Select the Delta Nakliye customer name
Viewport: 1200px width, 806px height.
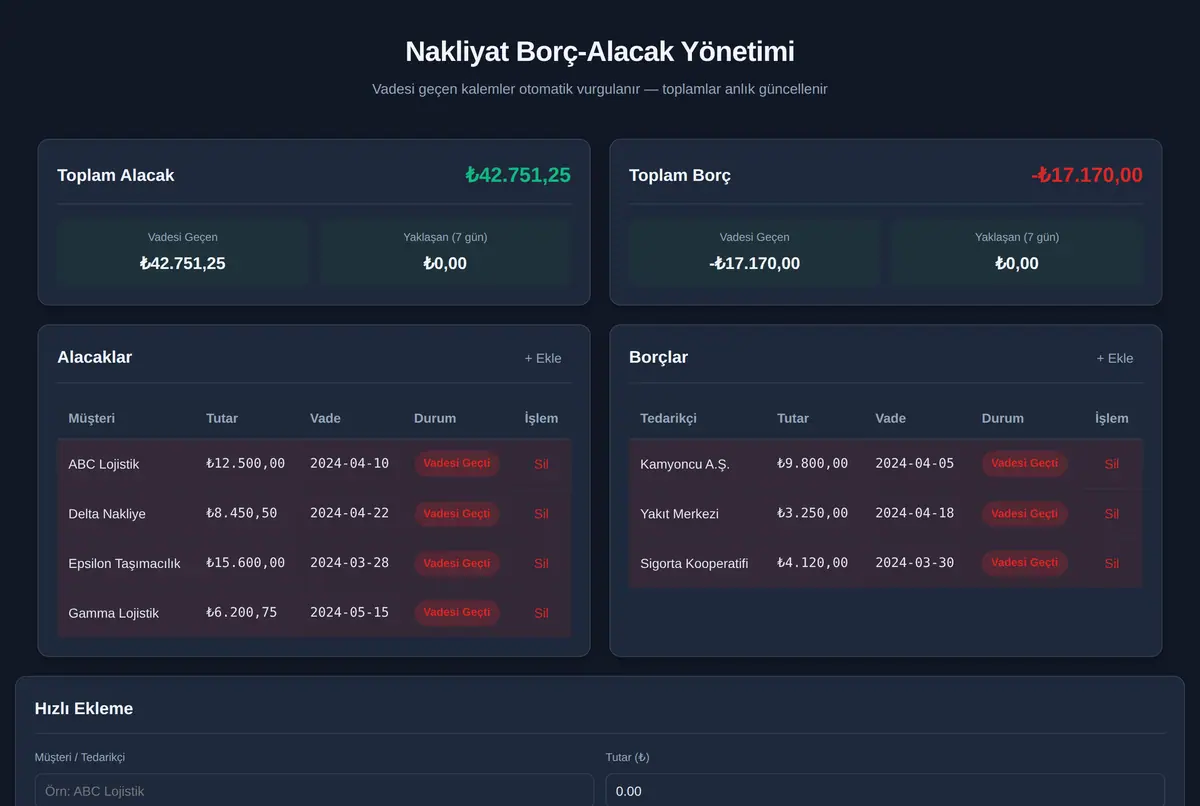point(107,514)
